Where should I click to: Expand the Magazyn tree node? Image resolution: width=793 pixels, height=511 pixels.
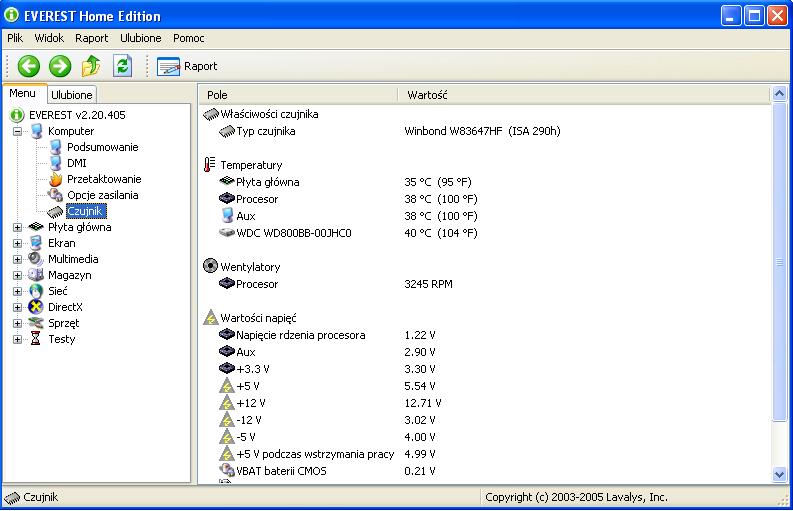17,275
